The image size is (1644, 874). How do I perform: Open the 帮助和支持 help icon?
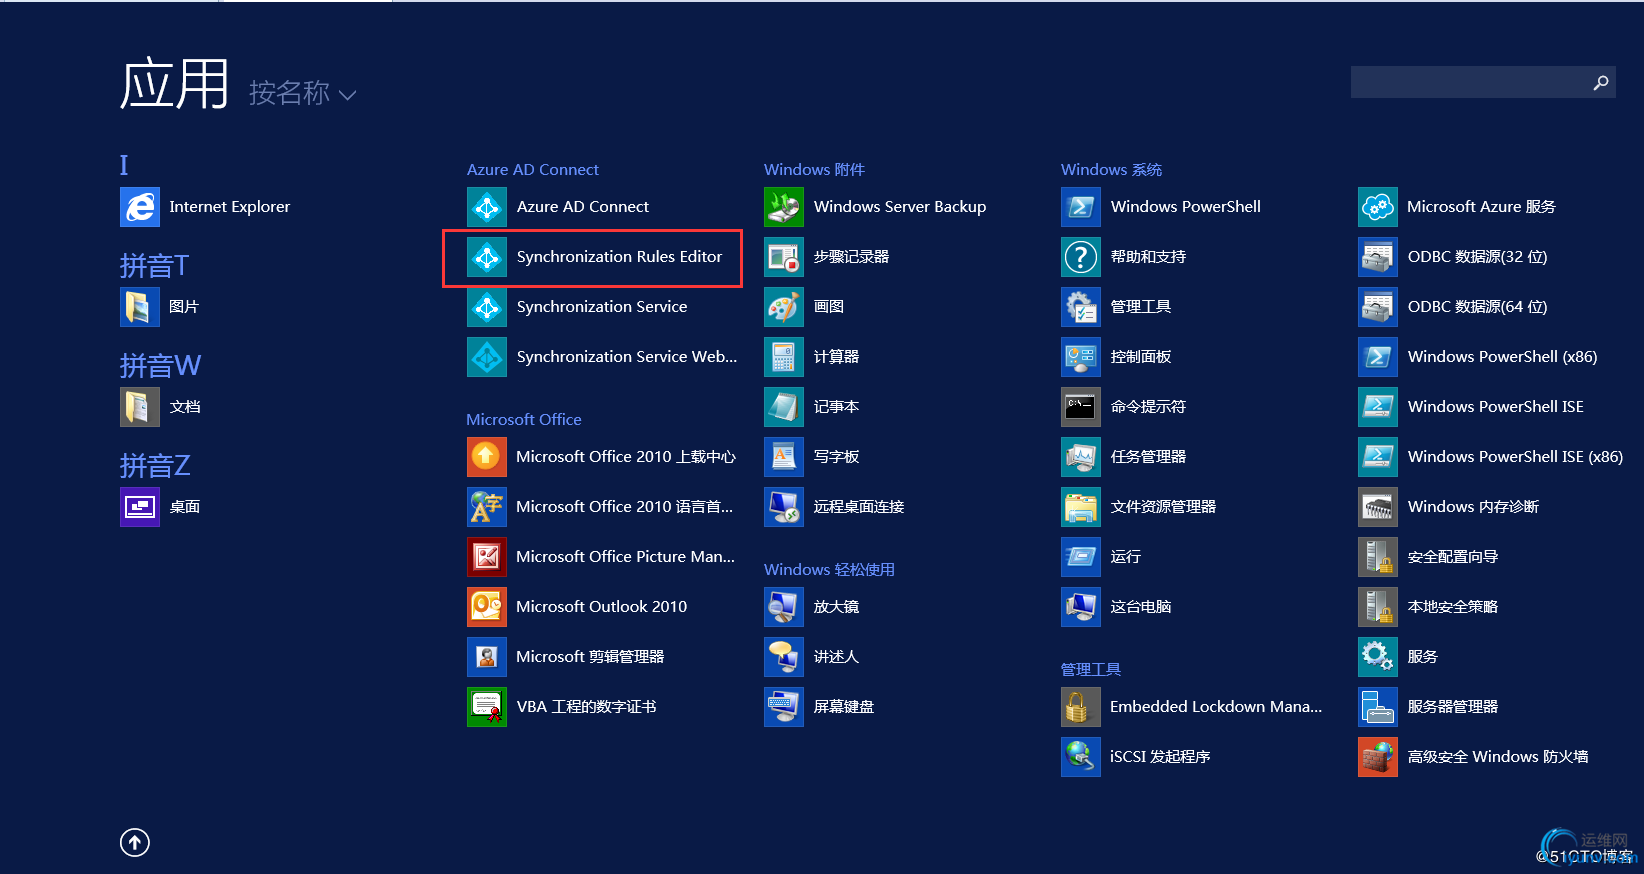(x=1081, y=257)
